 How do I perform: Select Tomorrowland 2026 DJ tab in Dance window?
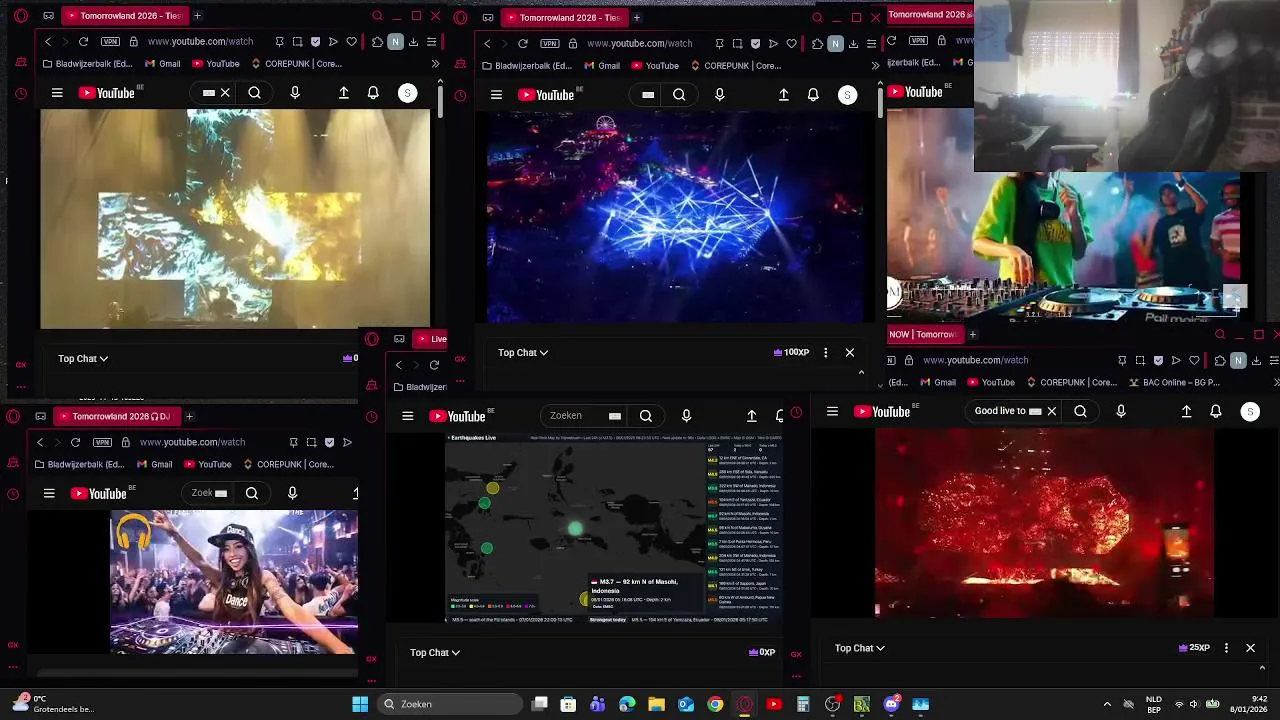tap(116, 416)
